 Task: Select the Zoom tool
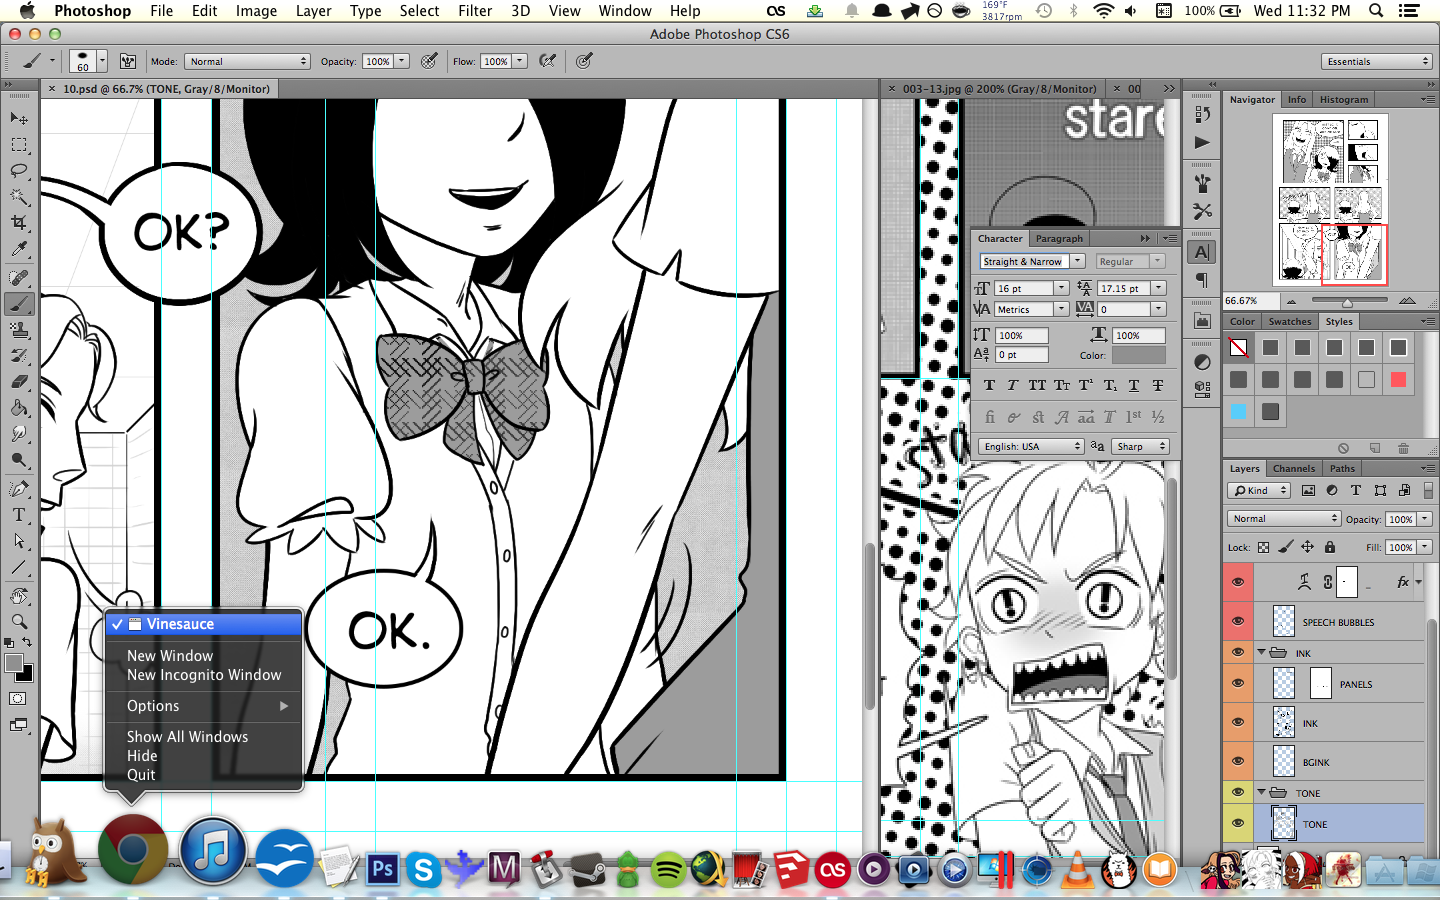tap(19, 622)
